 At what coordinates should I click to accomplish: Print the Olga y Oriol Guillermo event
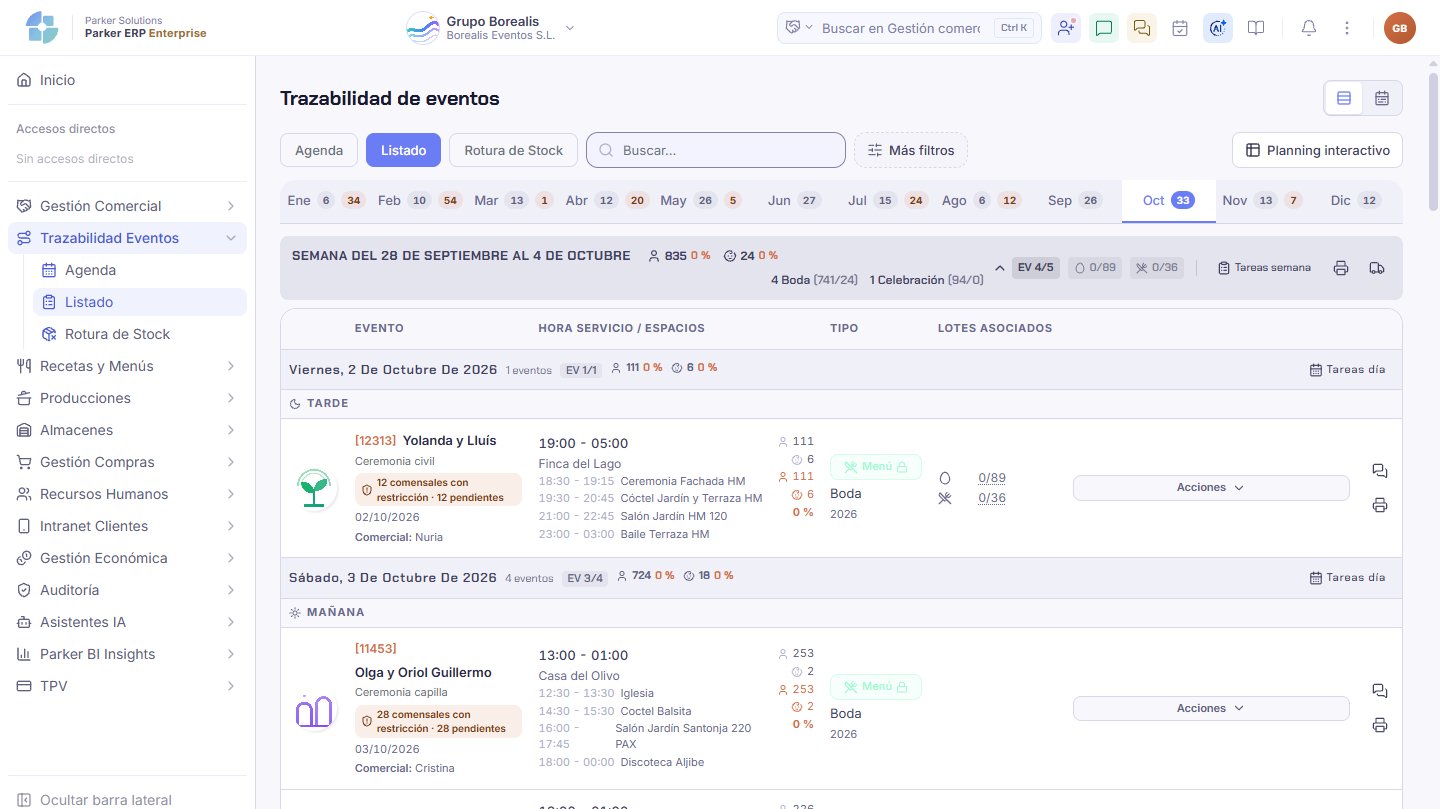click(x=1380, y=725)
